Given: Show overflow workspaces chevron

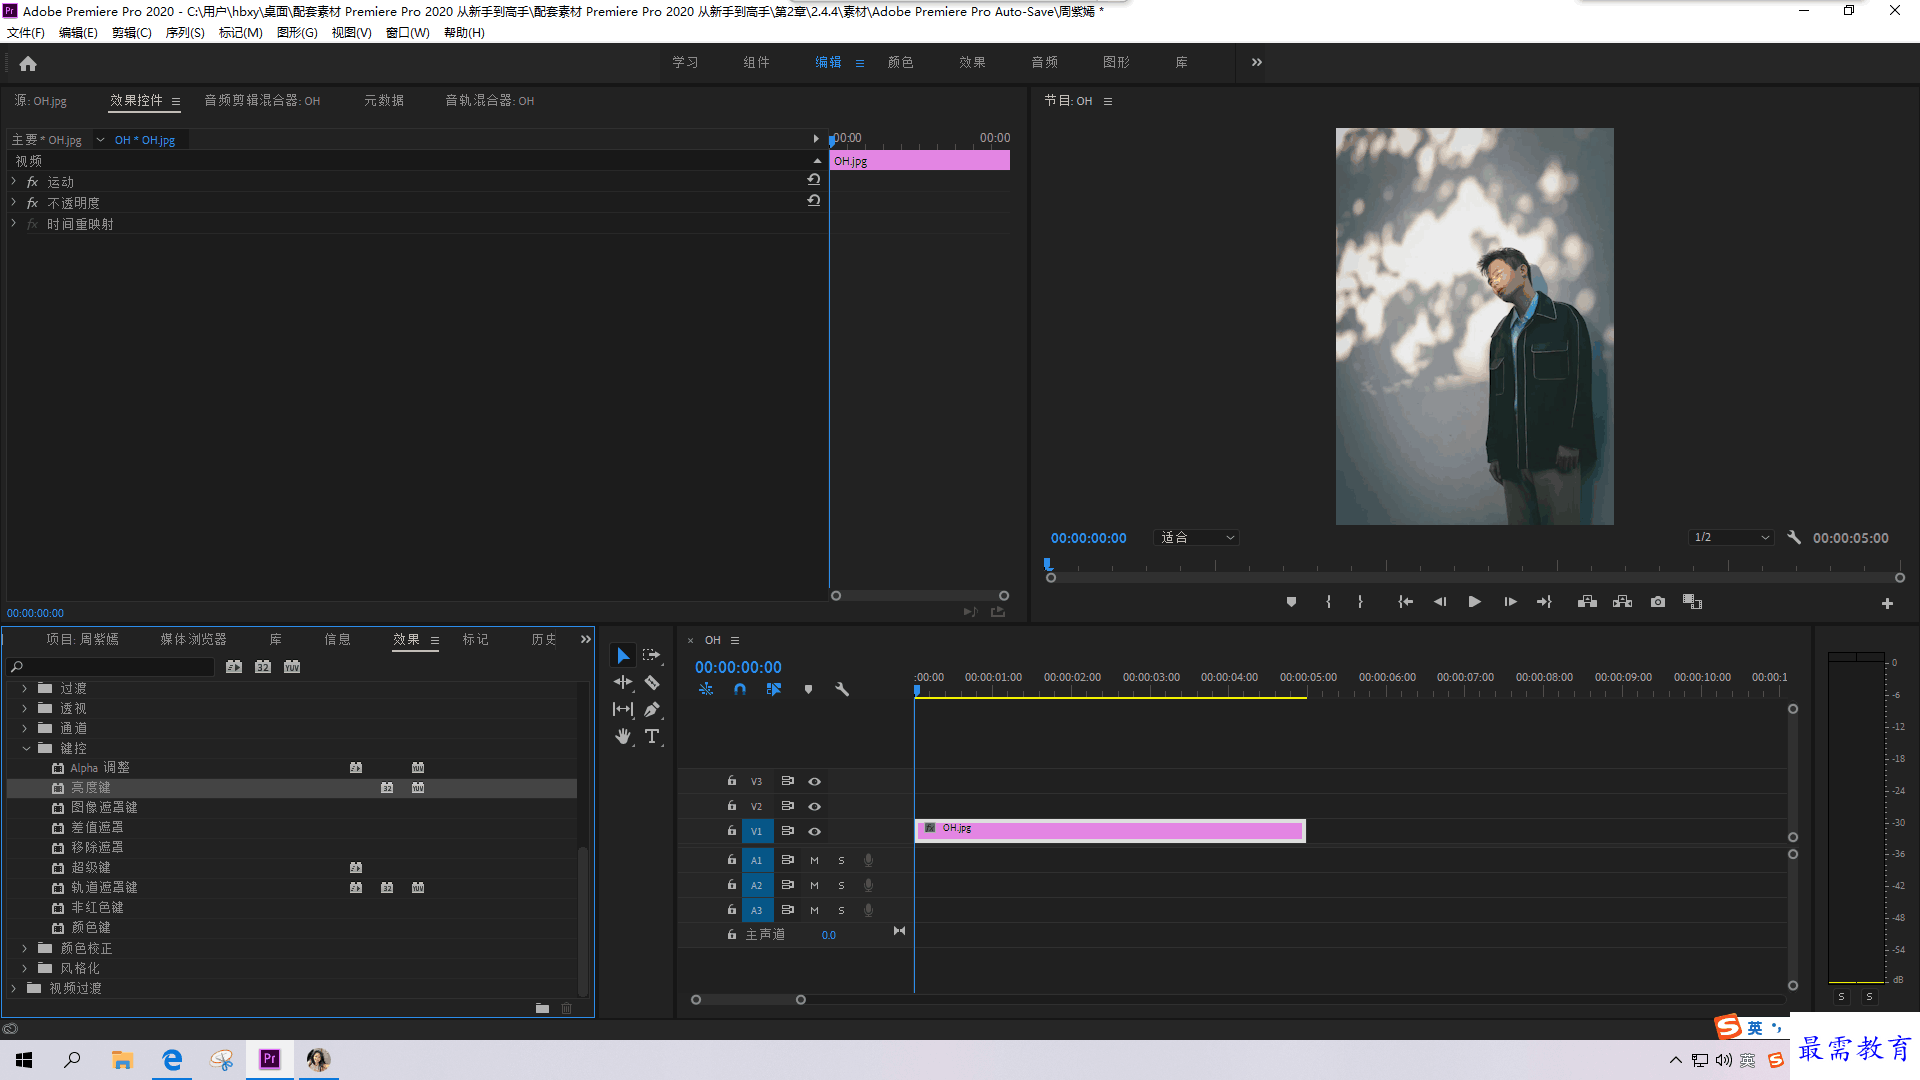Looking at the screenshot, I should (1257, 62).
